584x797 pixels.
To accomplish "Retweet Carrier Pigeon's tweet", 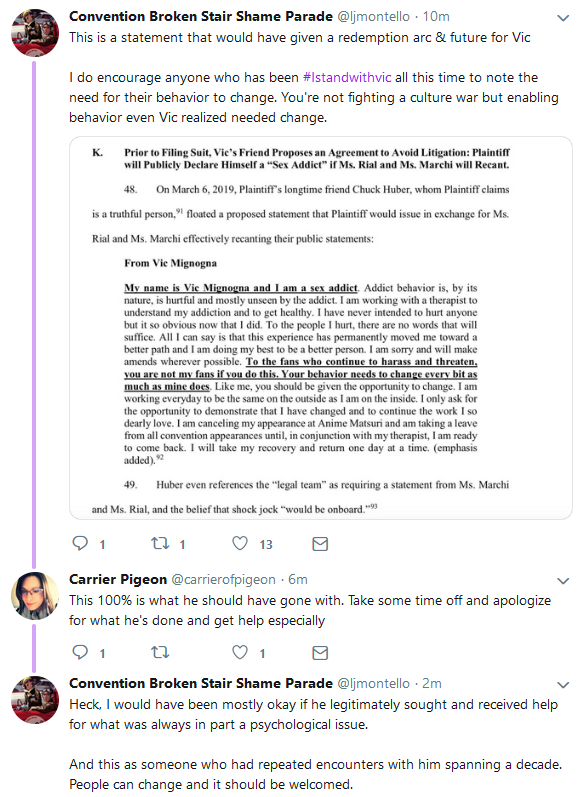I will tap(161, 652).
